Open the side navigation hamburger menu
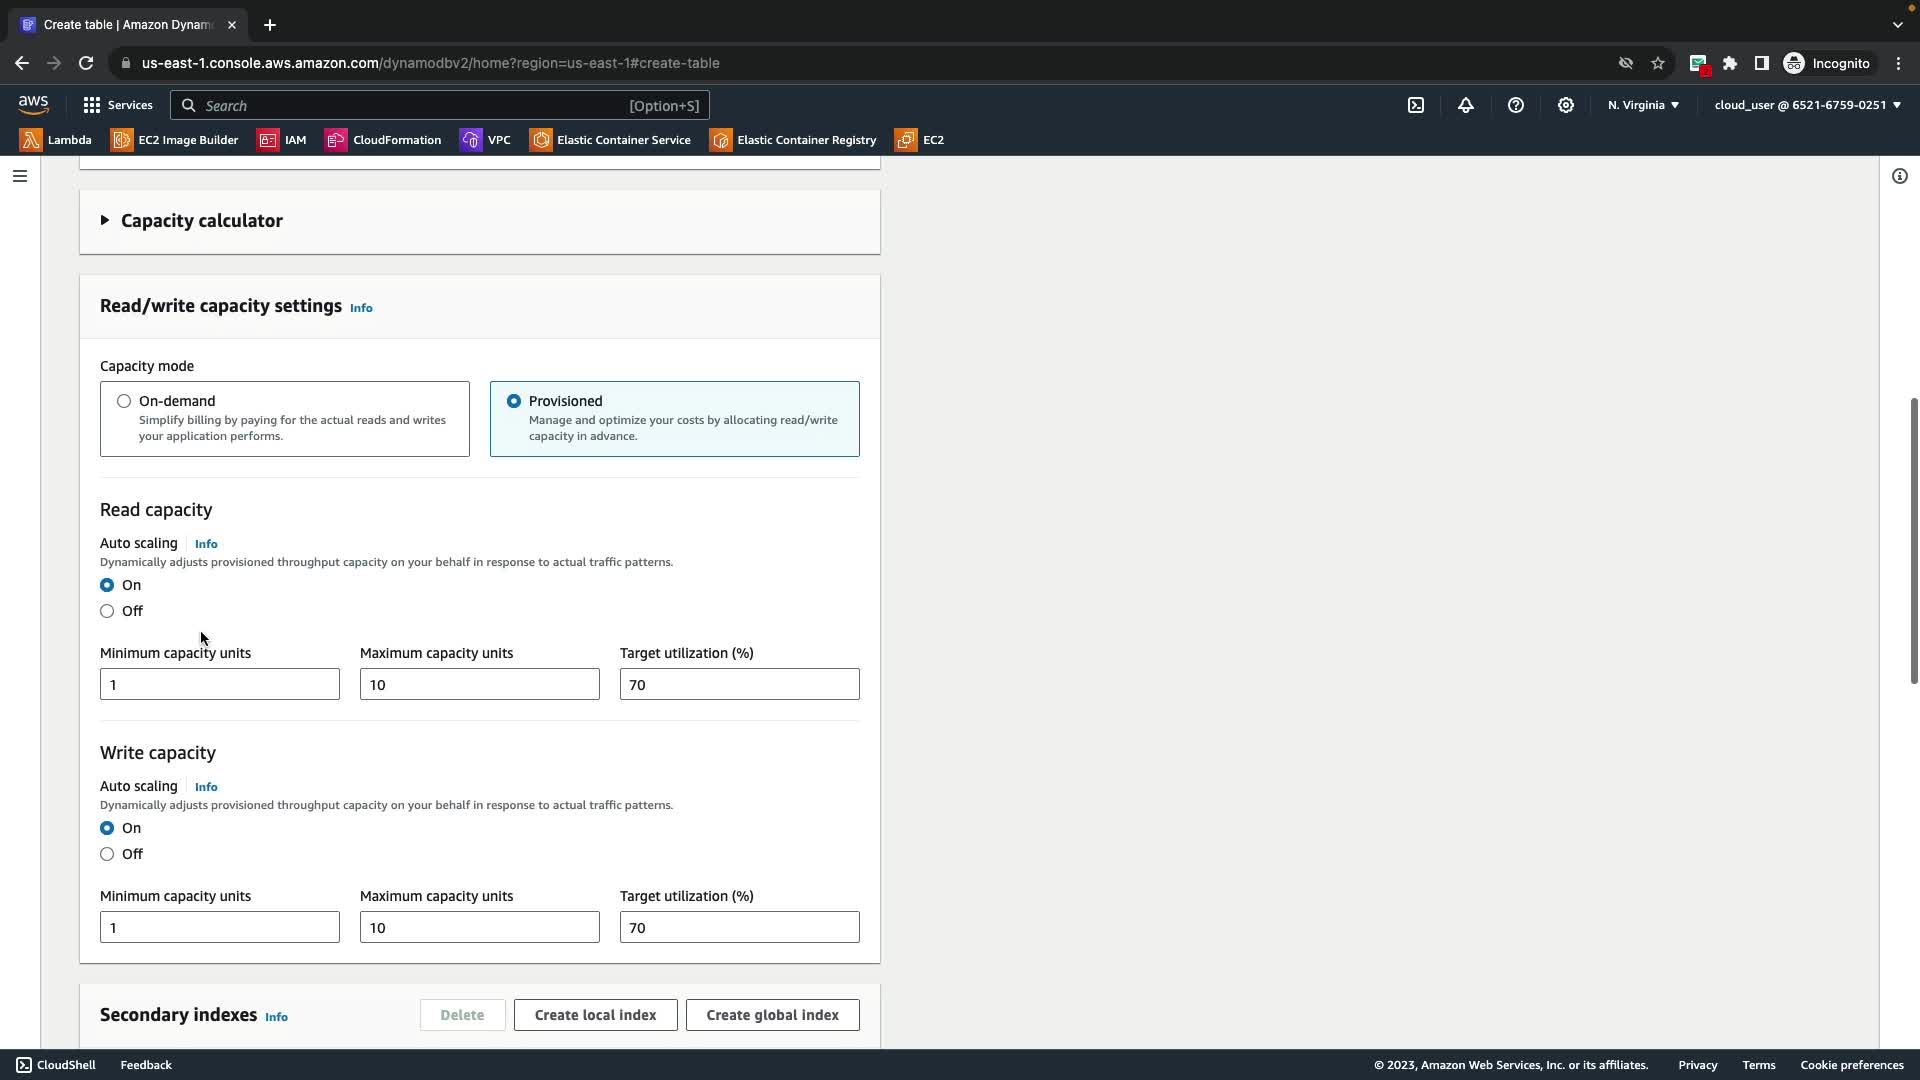Image resolution: width=1920 pixels, height=1080 pixels. [19, 176]
